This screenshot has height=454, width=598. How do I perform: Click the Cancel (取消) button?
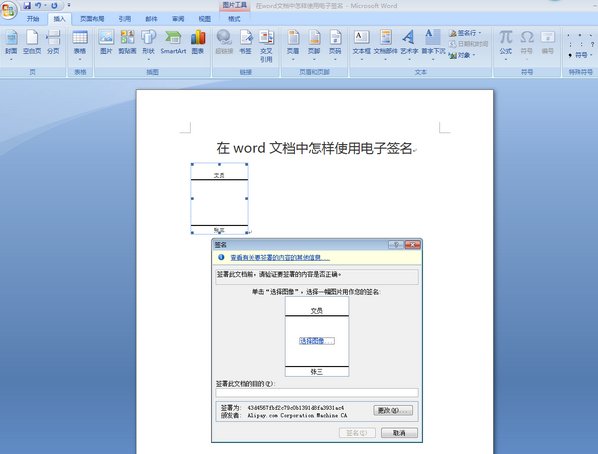[x=399, y=433]
